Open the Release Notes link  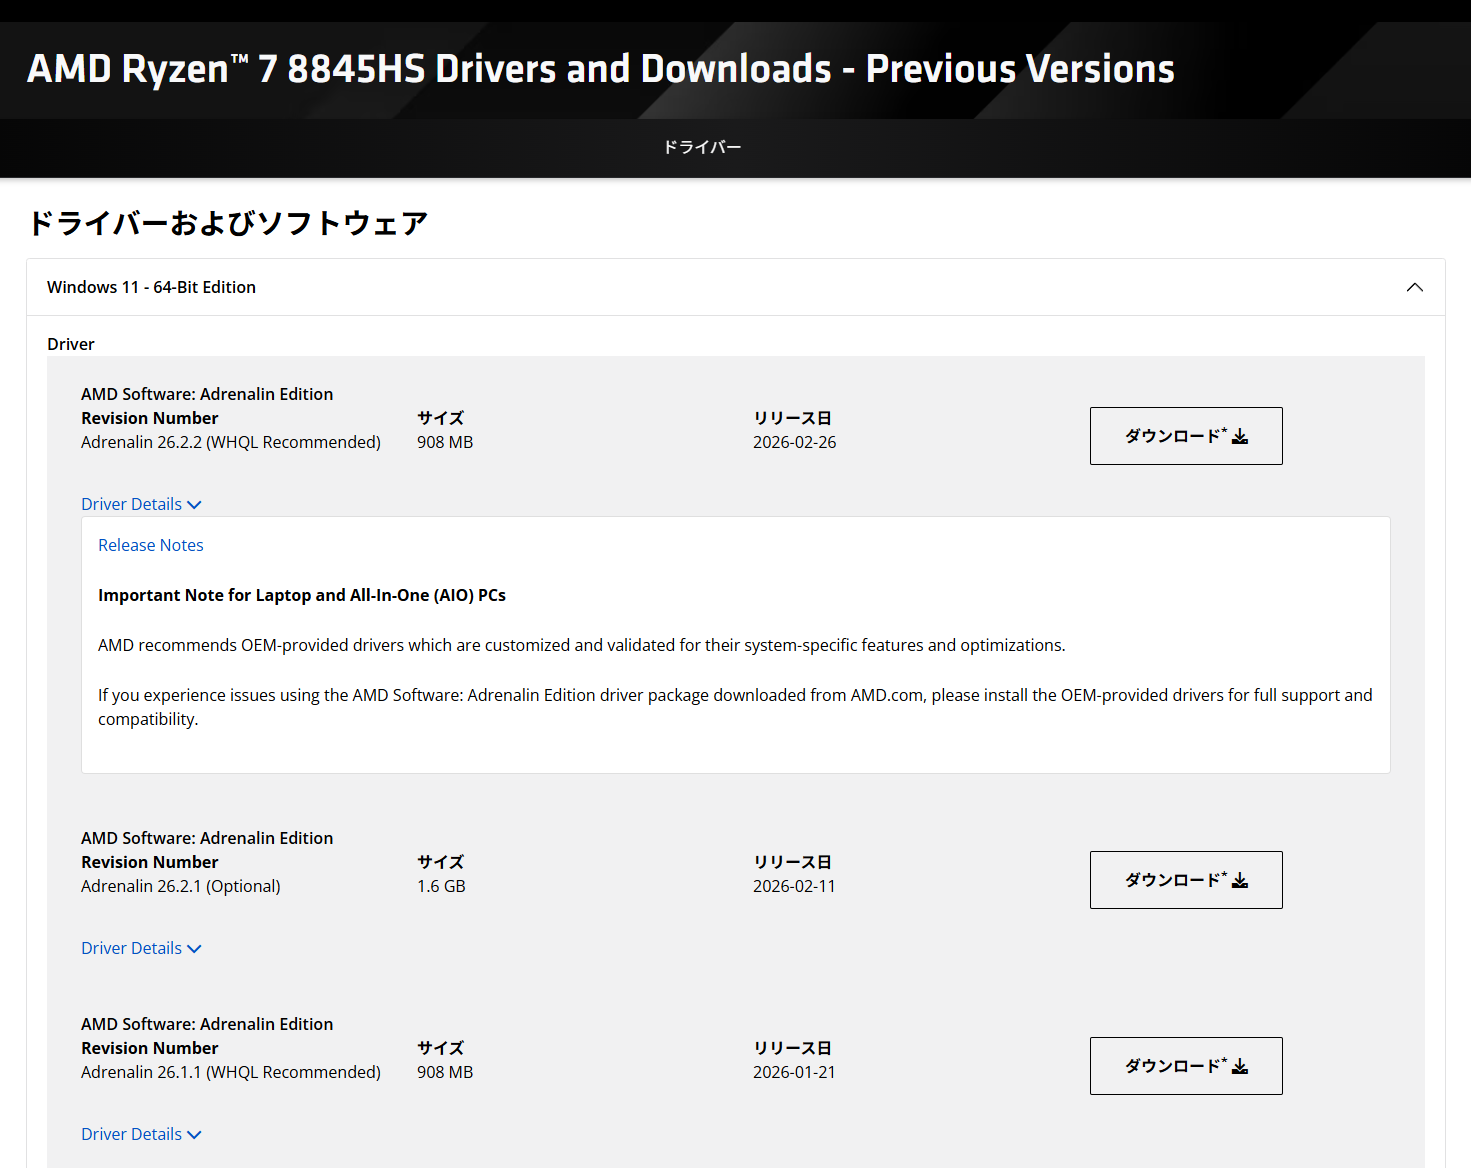click(x=151, y=546)
